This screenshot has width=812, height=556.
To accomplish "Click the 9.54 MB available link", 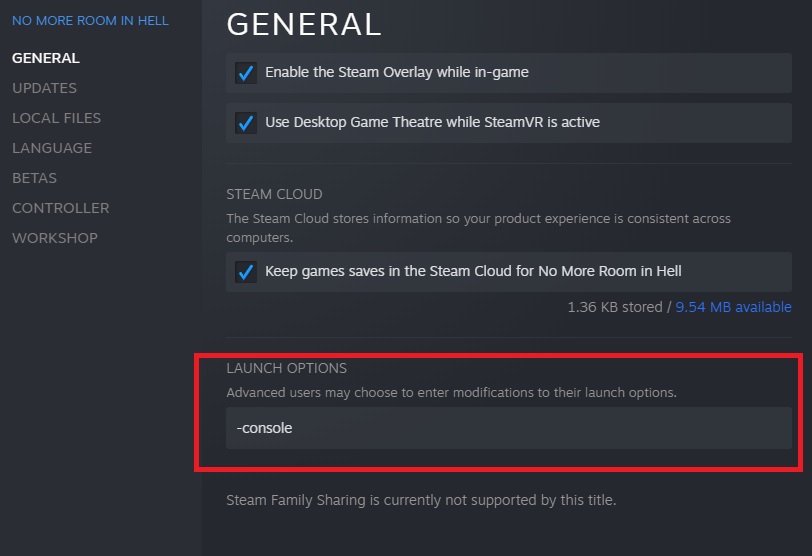I will (x=733, y=307).
